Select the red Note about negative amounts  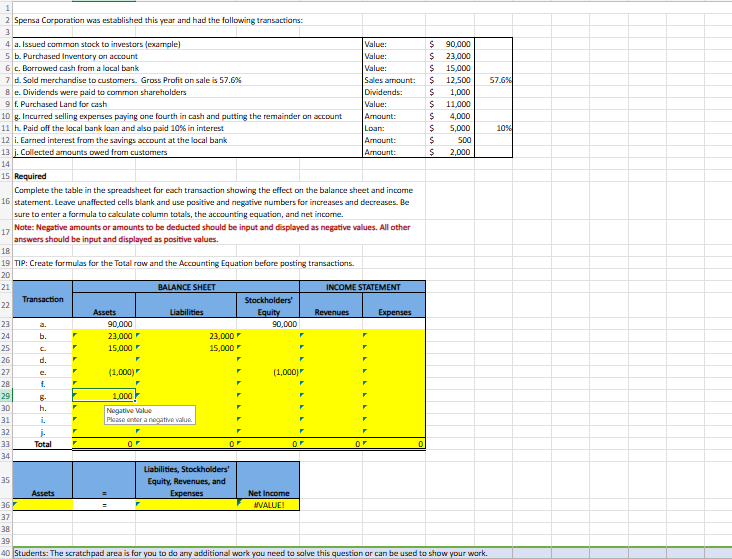click(x=212, y=233)
